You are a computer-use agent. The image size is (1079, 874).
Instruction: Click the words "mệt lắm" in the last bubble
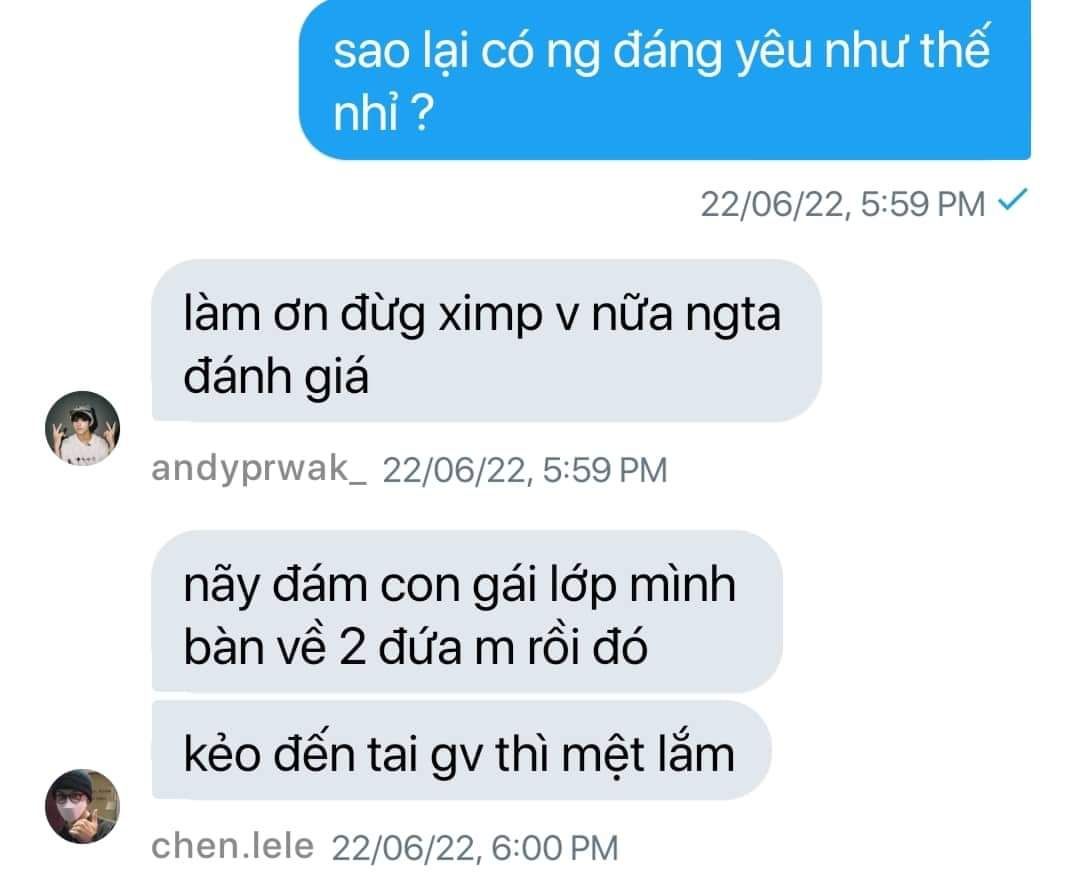click(648, 754)
